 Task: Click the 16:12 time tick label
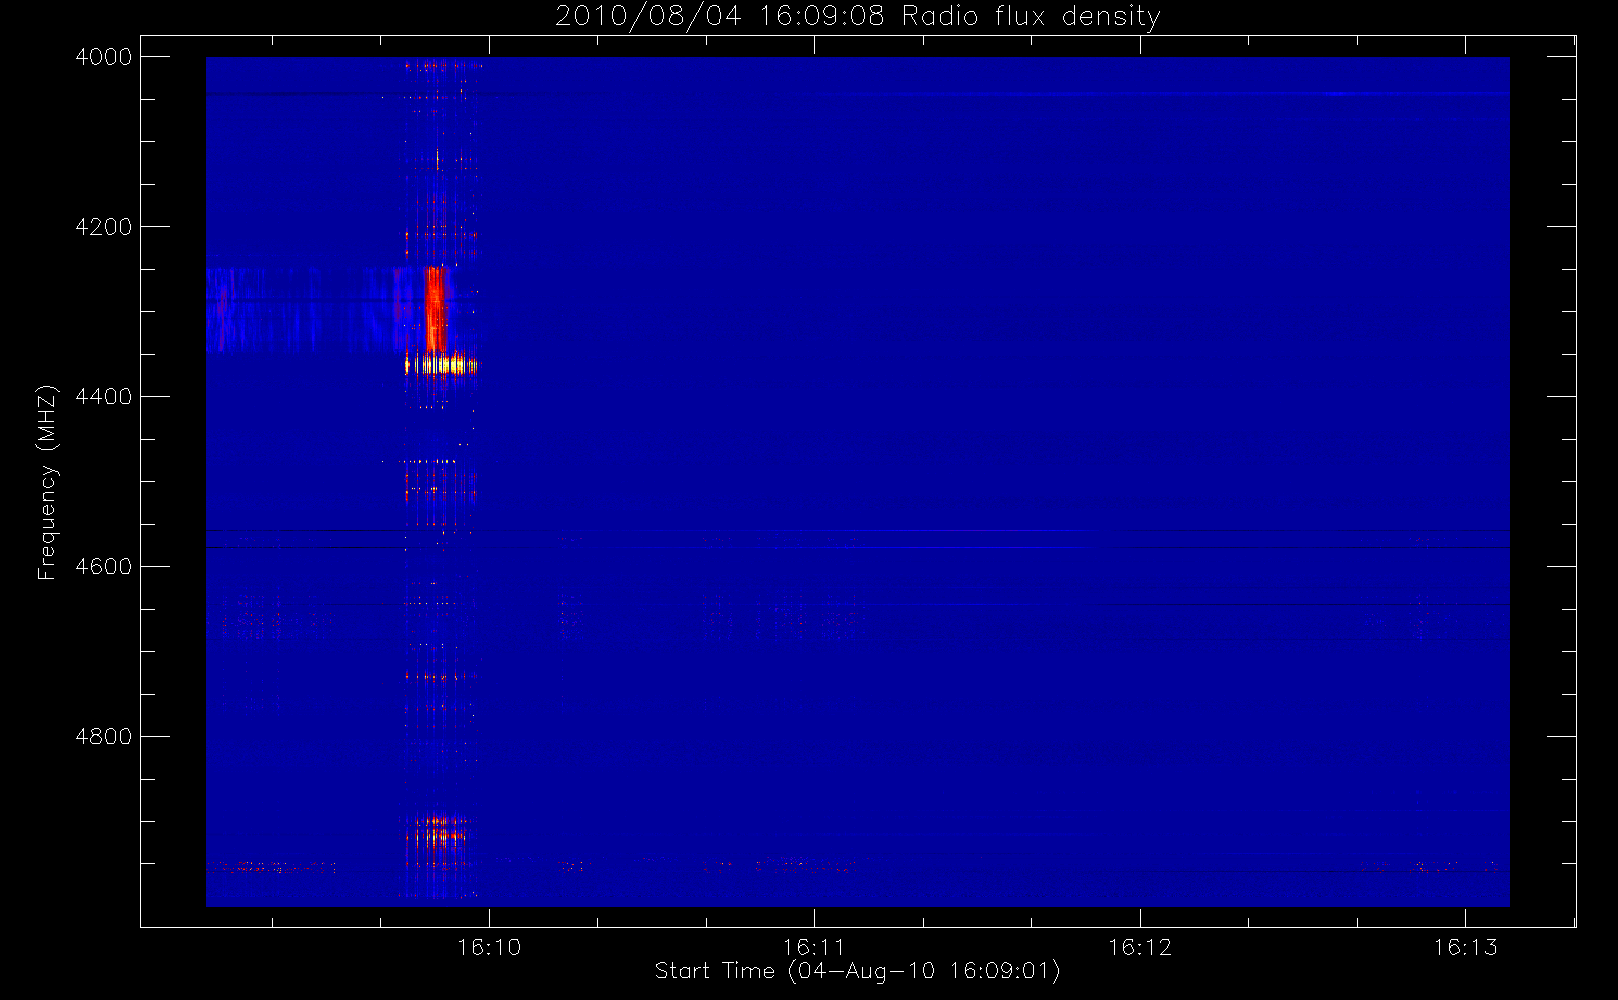point(1140,947)
